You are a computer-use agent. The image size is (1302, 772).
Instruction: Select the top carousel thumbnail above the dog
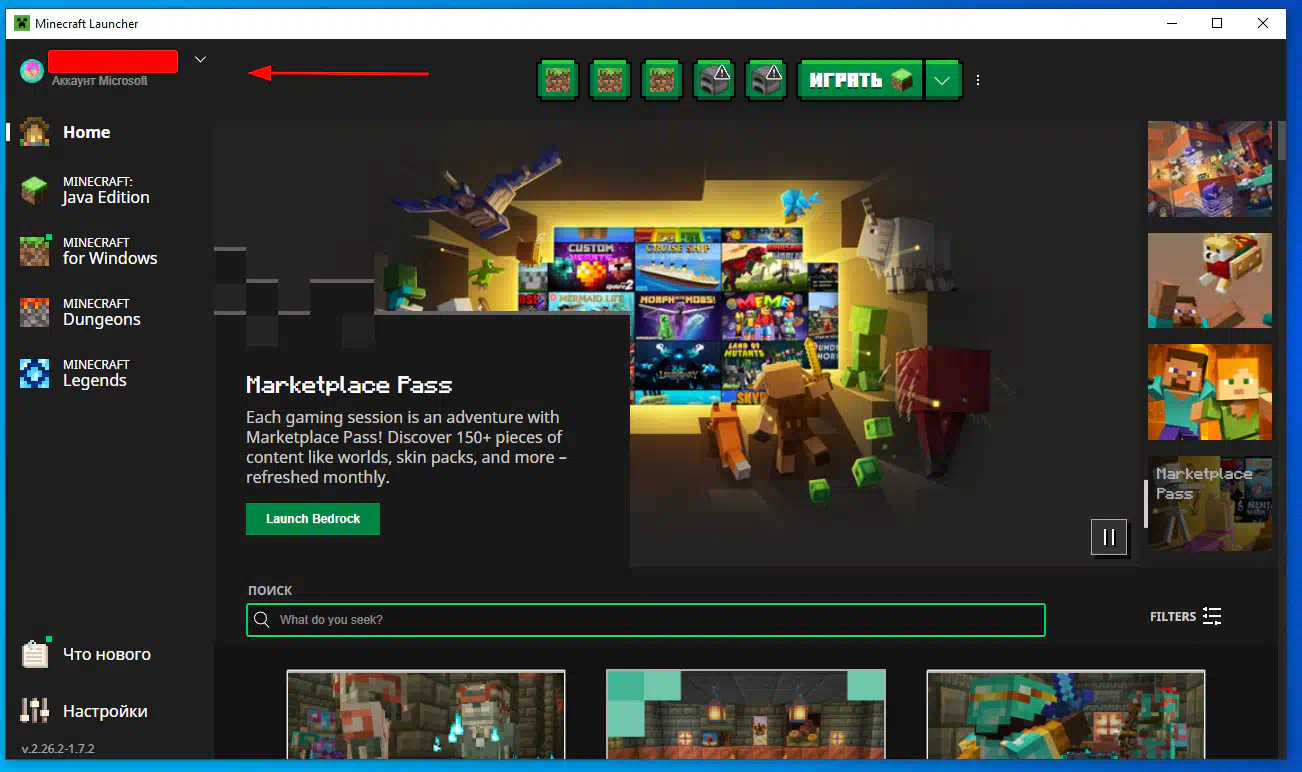click(x=1210, y=169)
